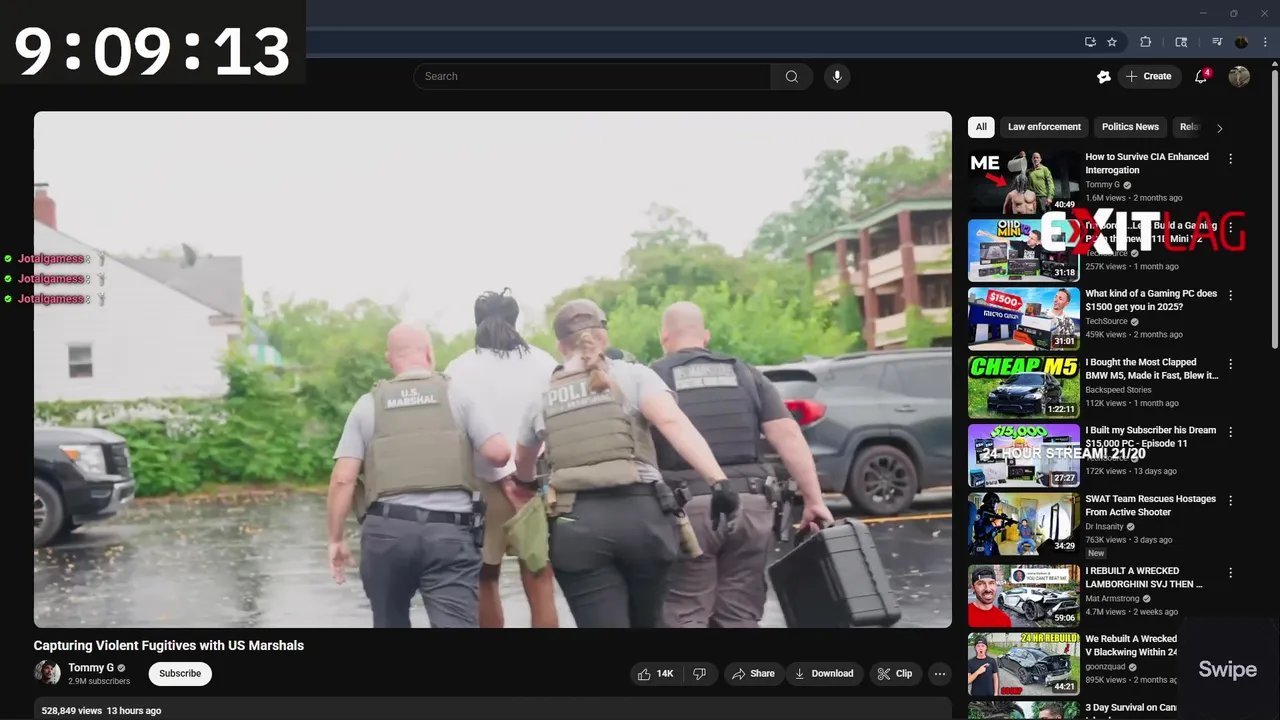Select the Law enforcement chip

(x=1044, y=127)
